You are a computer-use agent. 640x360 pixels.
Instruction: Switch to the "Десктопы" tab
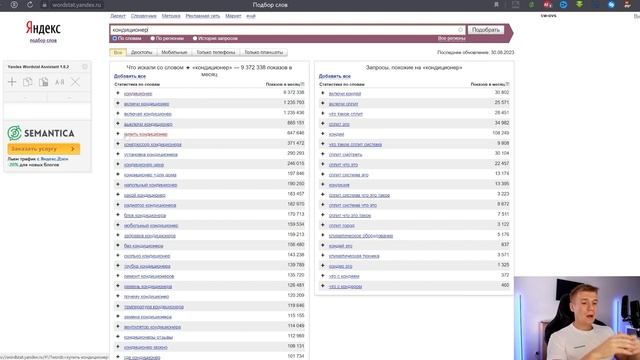click(142, 52)
